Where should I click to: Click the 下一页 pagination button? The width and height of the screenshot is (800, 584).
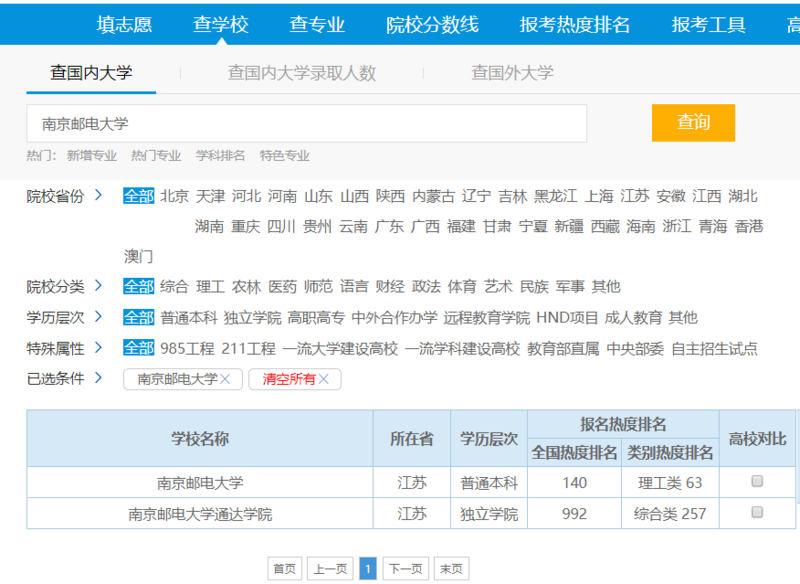pyautogui.click(x=406, y=569)
